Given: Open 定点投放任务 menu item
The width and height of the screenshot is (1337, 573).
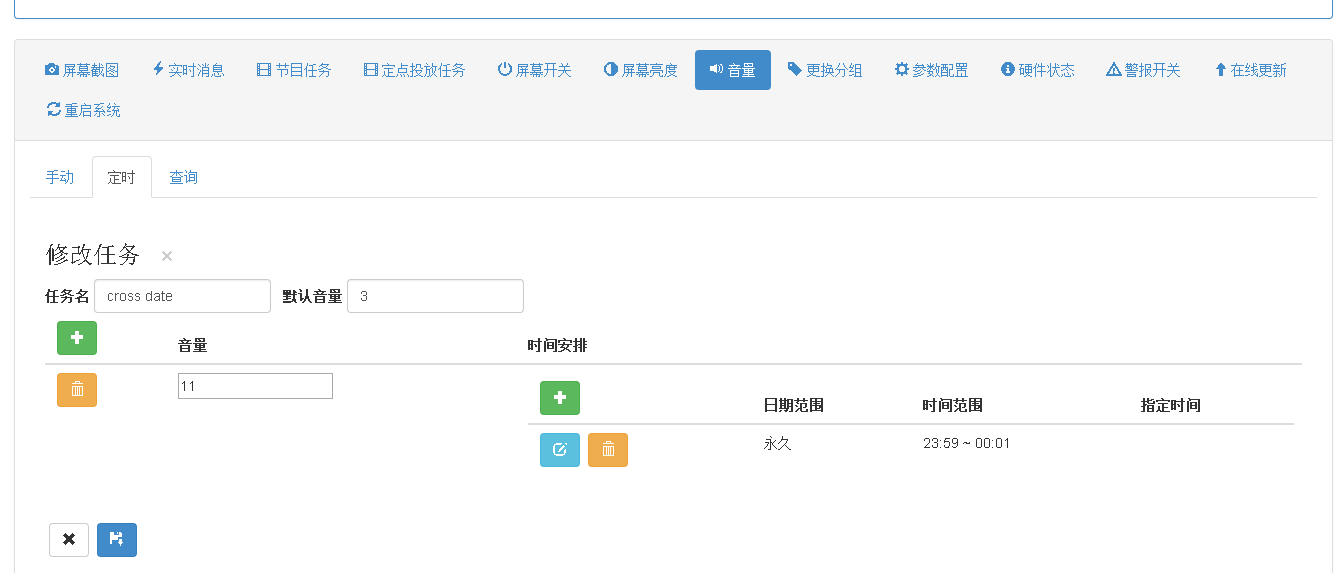Looking at the screenshot, I should pyautogui.click(x=414, y=70).
